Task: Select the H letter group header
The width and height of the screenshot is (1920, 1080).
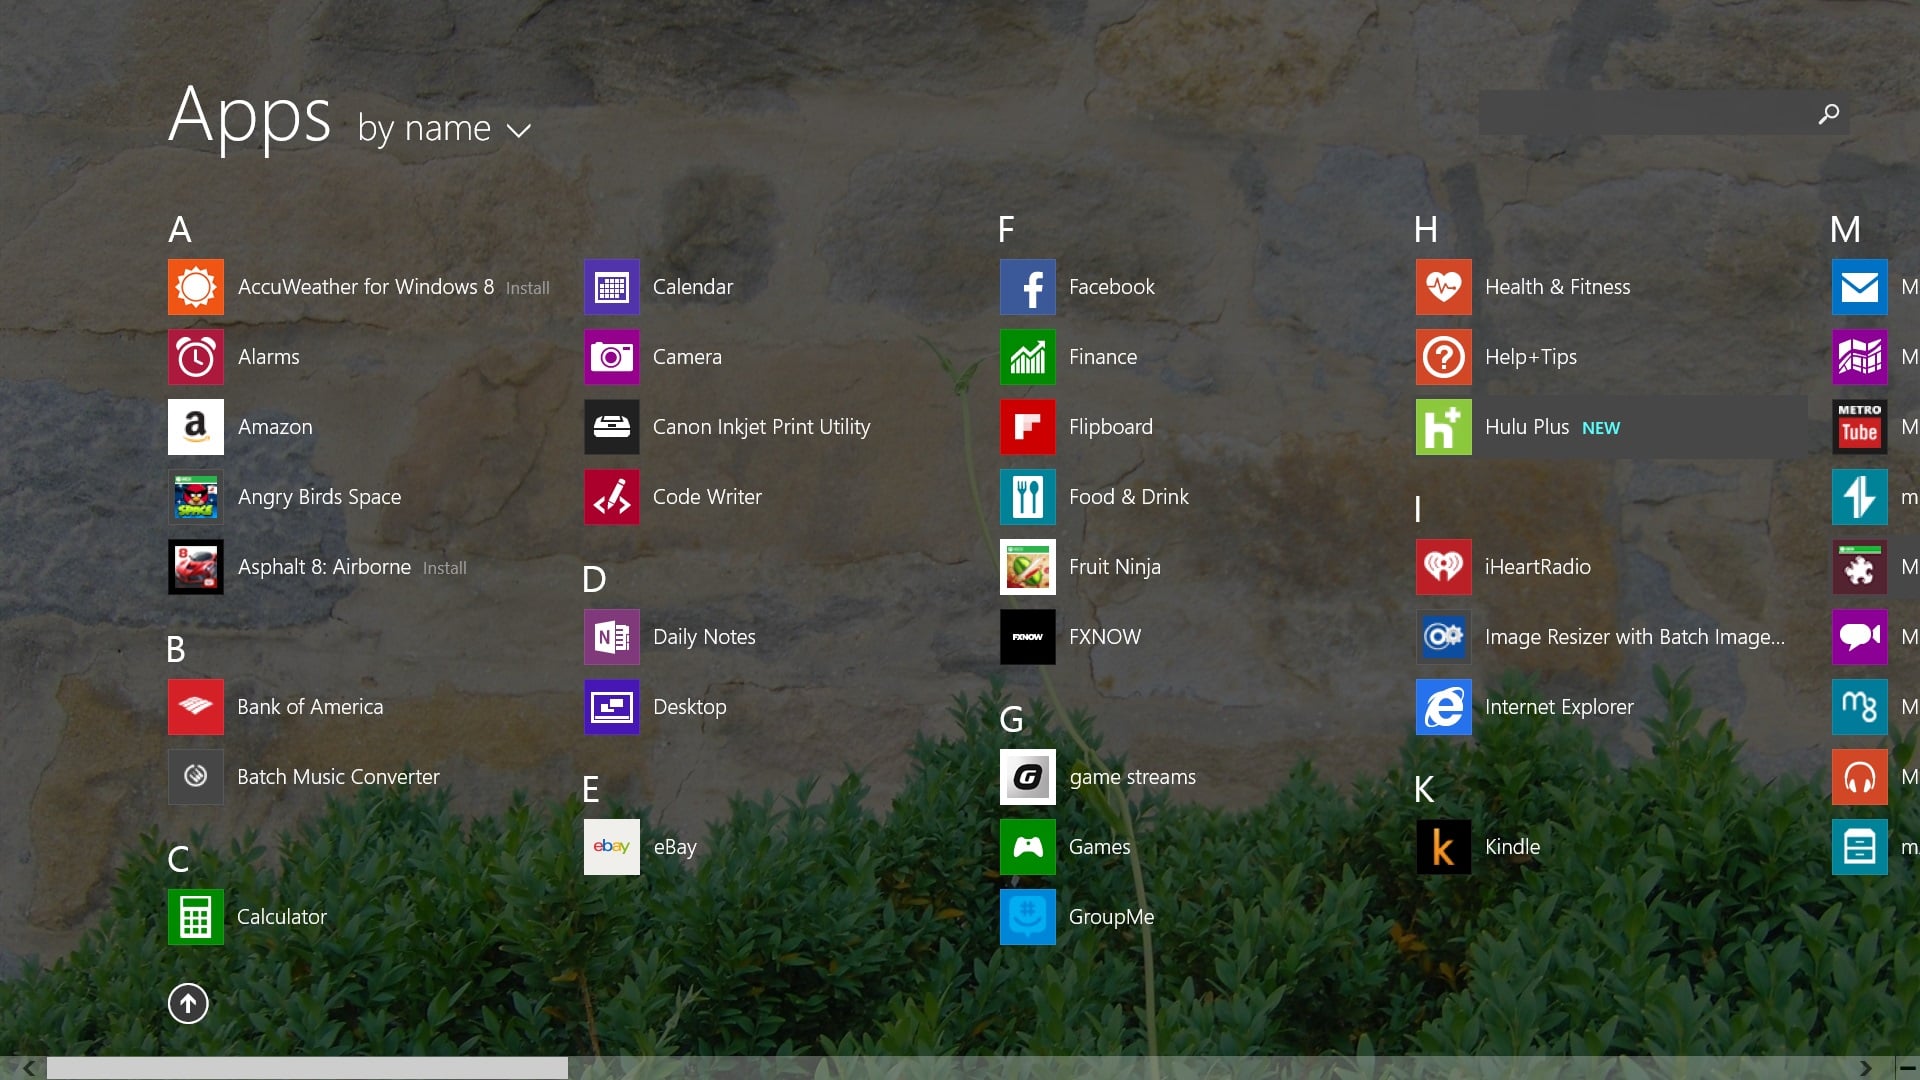Action: (x=1426, y=230)
